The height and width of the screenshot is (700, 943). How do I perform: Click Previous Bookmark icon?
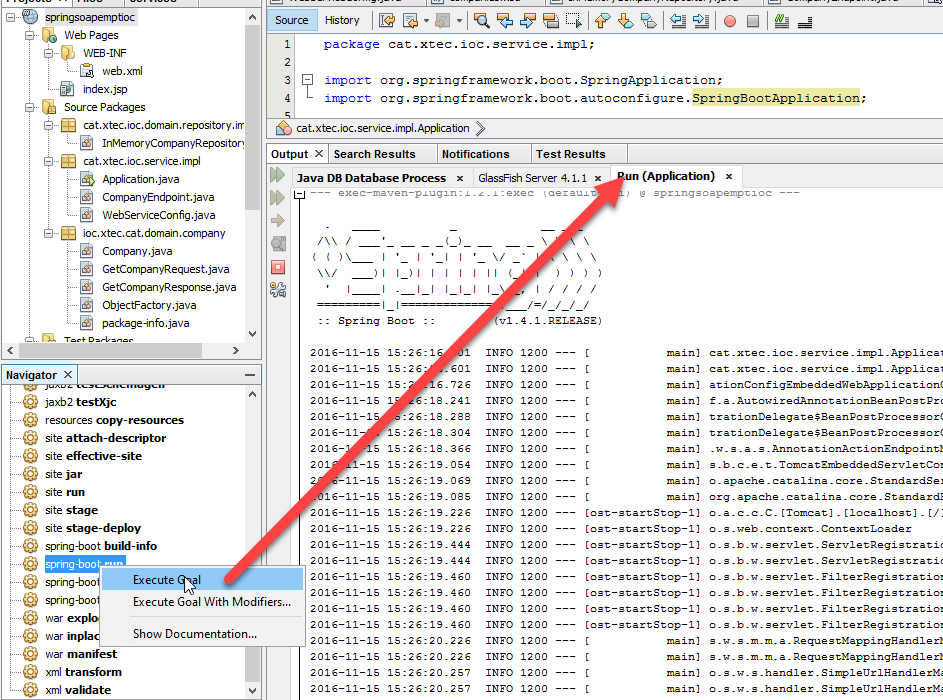(602, 21)
